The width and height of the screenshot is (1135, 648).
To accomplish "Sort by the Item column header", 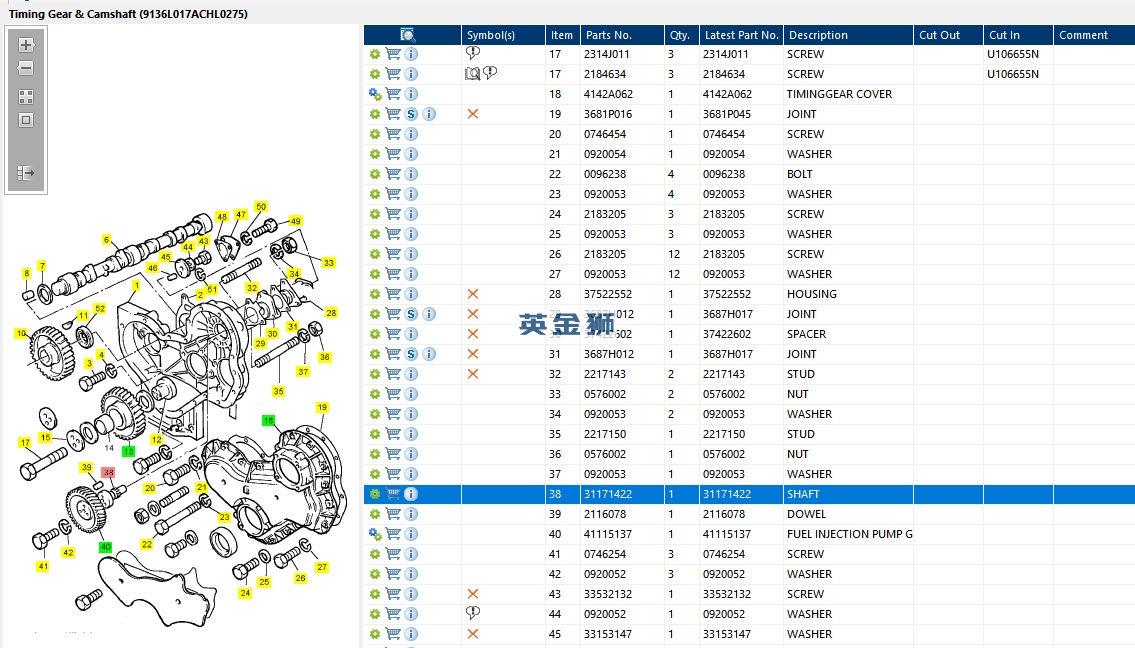I will pyautogui.click(x=562, y=35).
